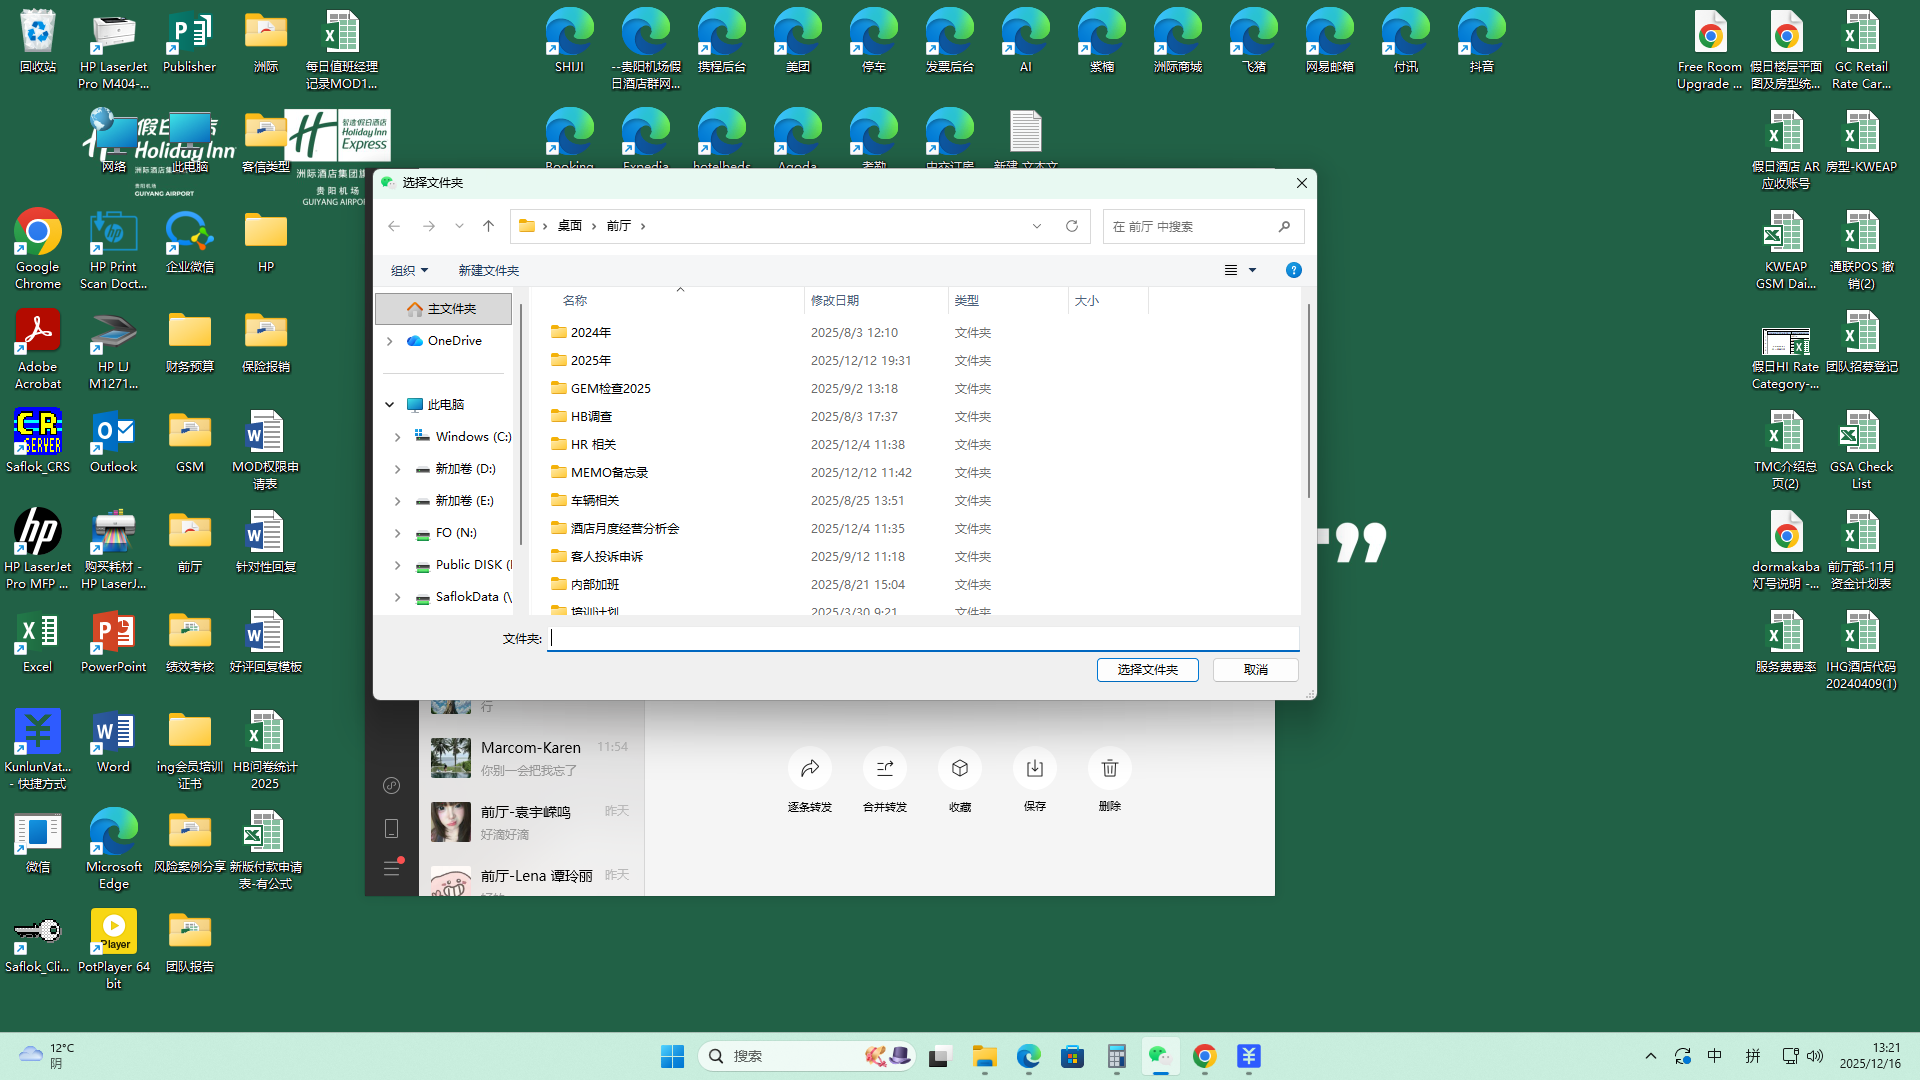Click the 保存 save download icon

[1034, 768]
